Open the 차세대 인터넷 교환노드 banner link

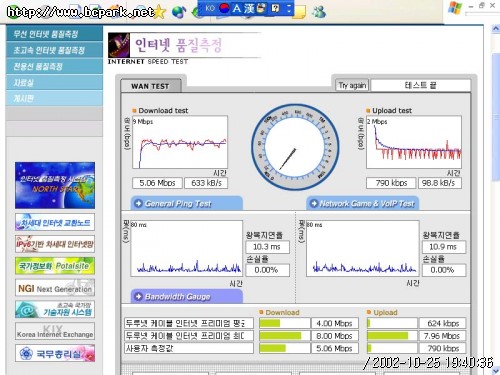click(55, 222)
